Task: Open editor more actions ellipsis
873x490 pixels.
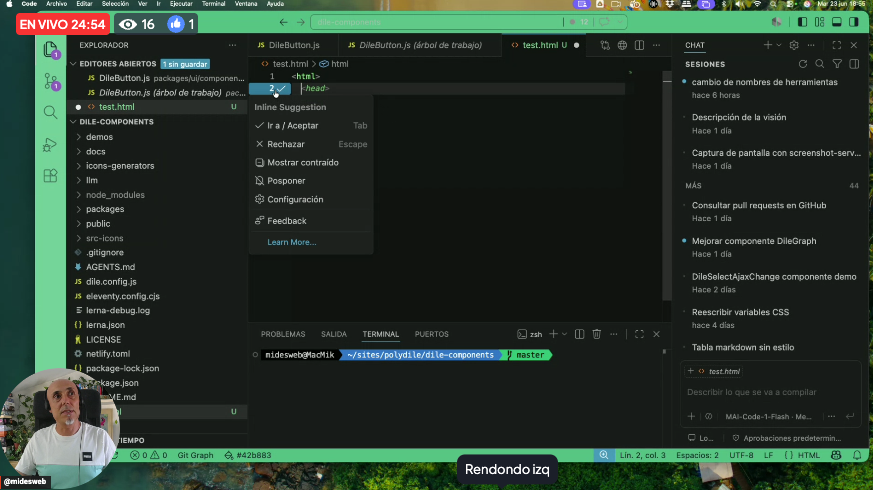Action: [x=656, y=45]
